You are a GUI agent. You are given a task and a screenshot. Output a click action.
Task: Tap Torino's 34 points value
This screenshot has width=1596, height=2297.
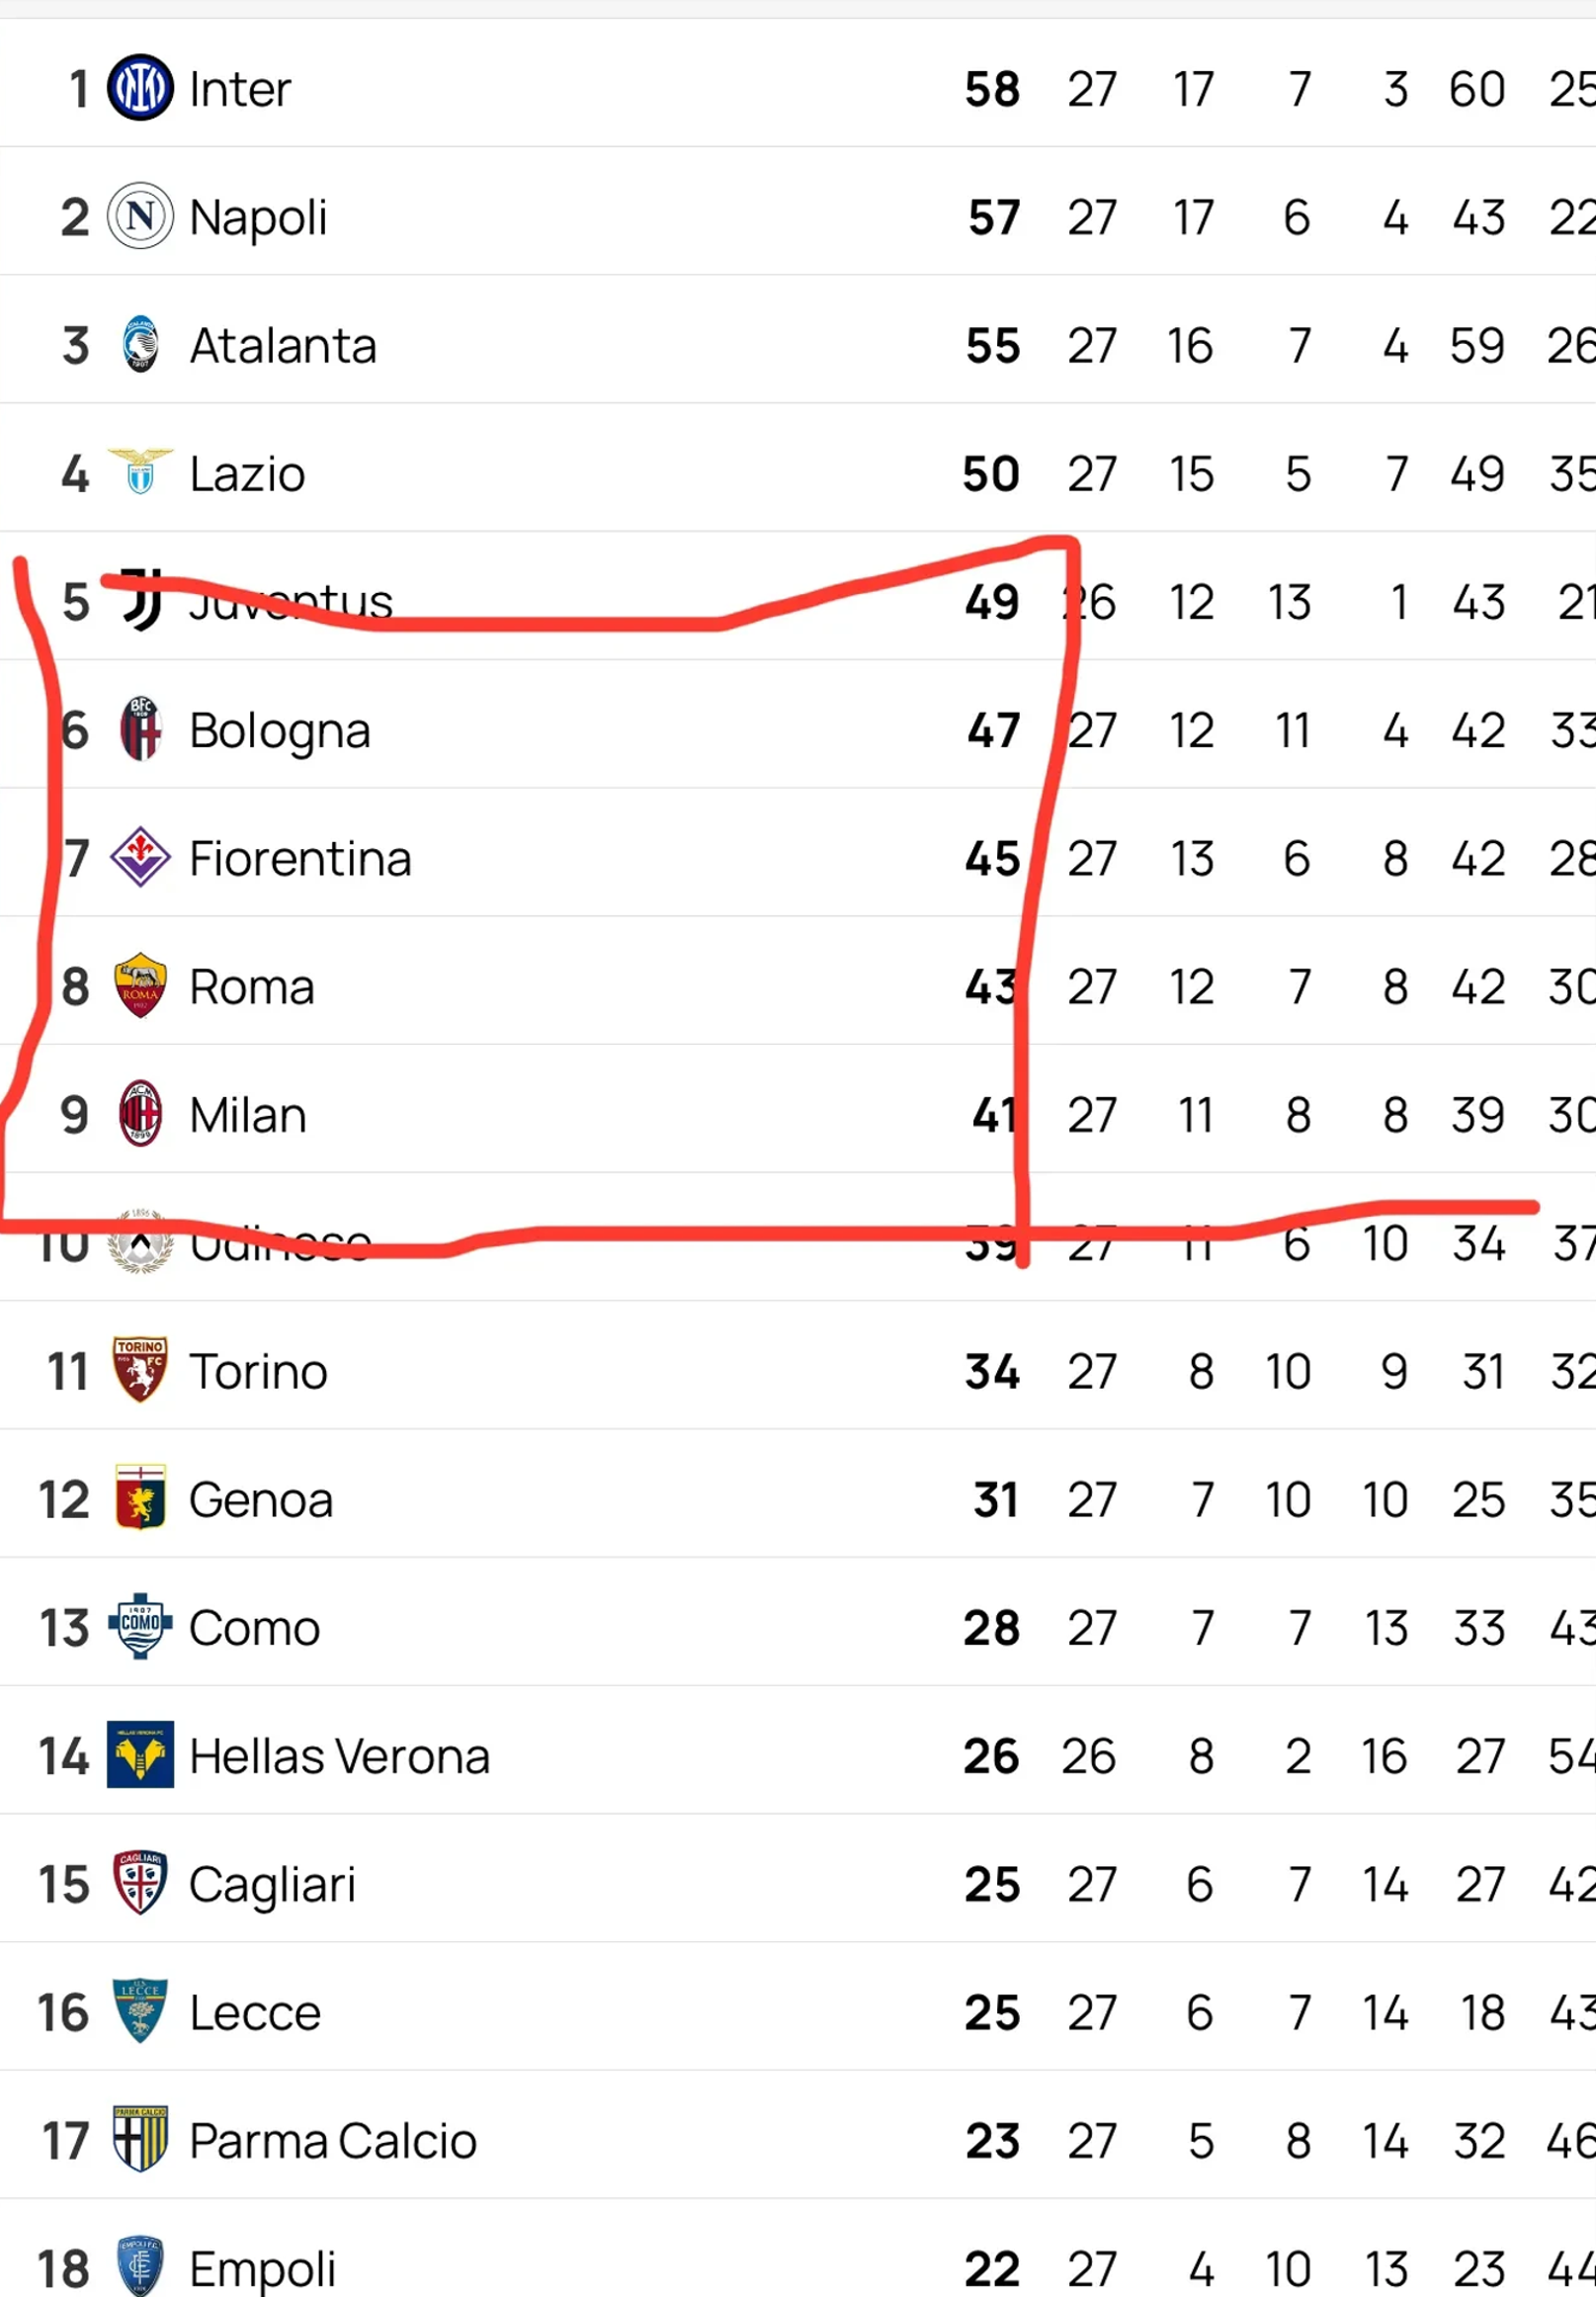click(992, 1371)
